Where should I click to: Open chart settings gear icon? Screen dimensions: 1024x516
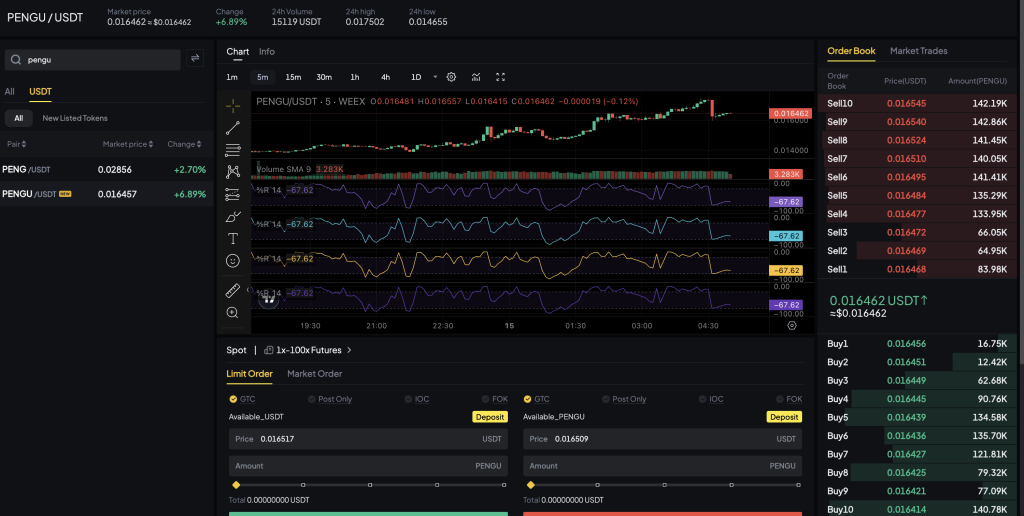[451, 77]
